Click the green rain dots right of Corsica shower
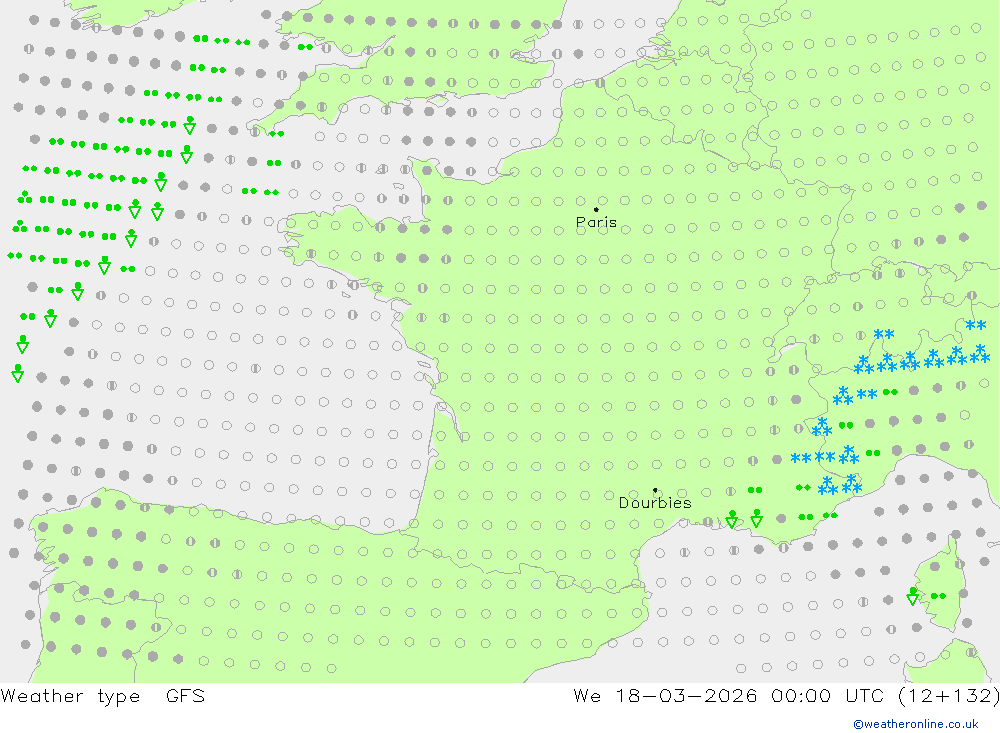 (x=938, y=596)
